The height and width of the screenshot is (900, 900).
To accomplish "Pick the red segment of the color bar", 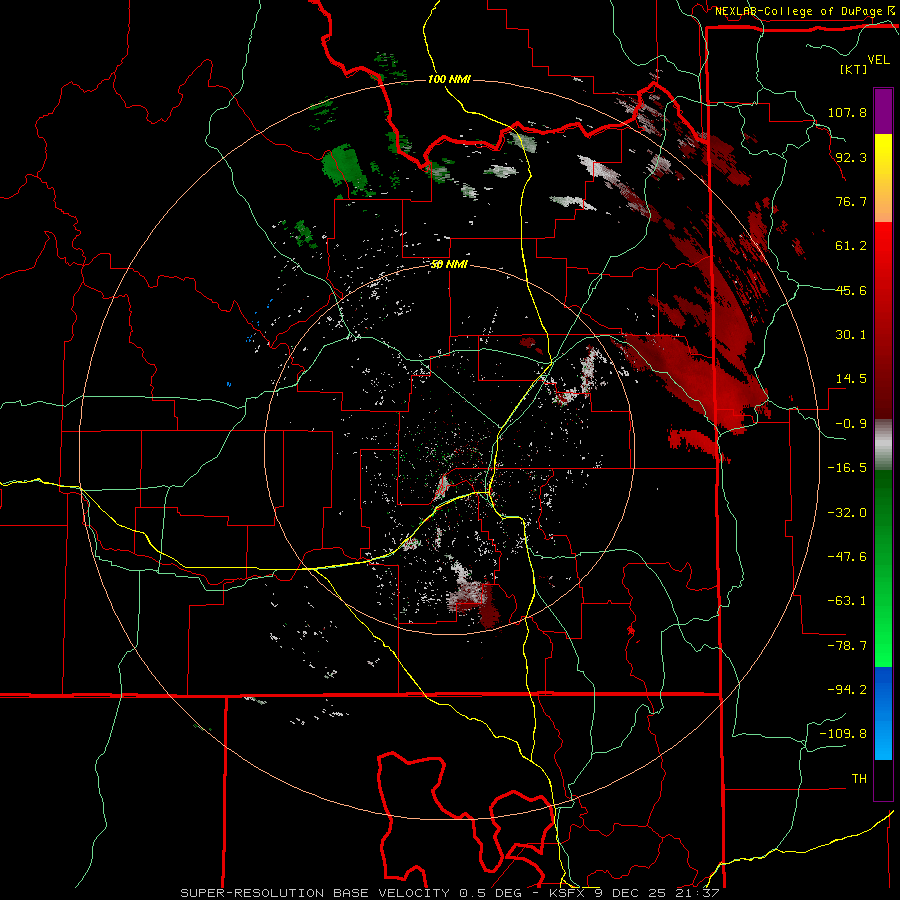I will [883, 320].
